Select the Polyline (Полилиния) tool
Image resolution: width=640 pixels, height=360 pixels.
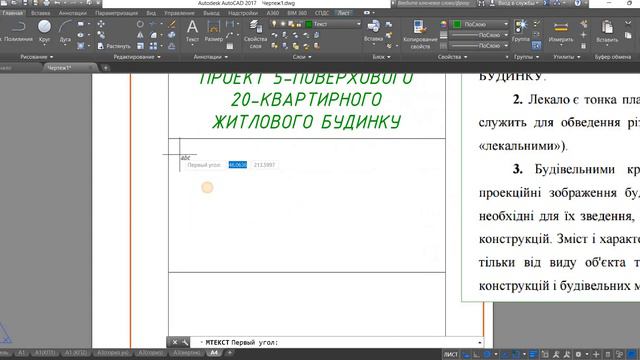(17, 32)
